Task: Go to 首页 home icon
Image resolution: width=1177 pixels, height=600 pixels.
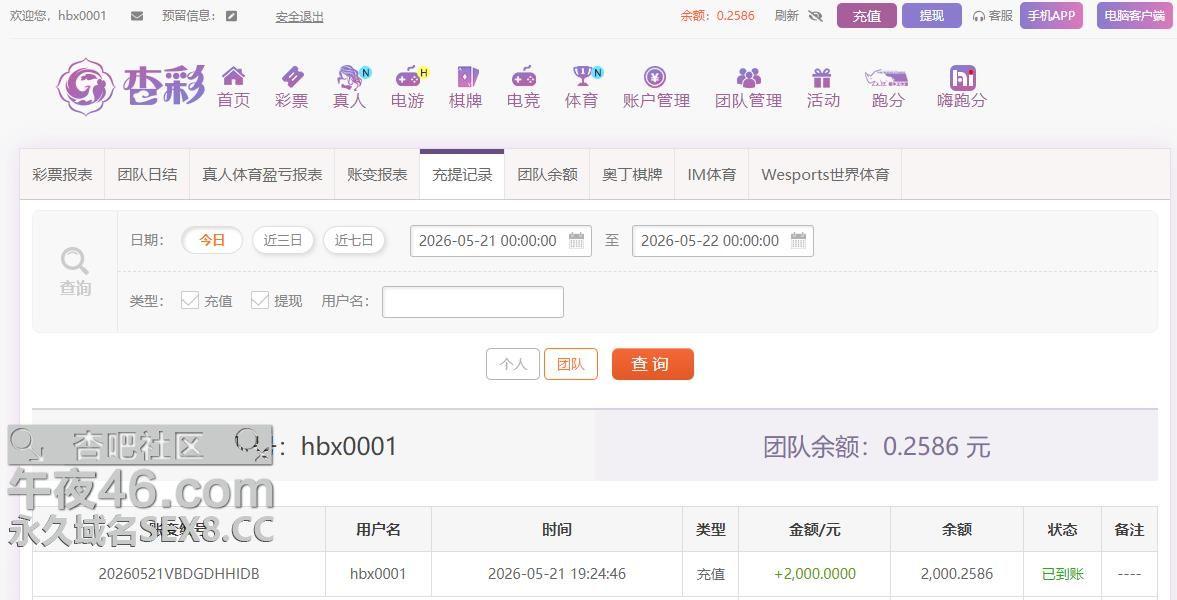Action: click(x=233, y=76)
